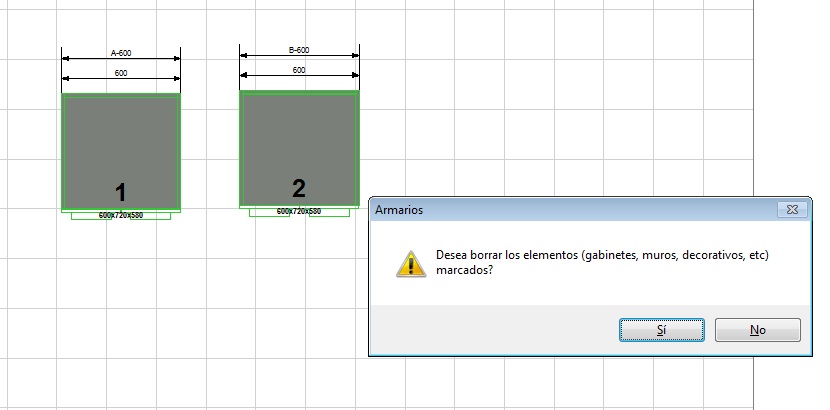The width and height of the screenshot is (830, 410).
Task: Cancel deletion with the No button
Action: pos(757,330)
